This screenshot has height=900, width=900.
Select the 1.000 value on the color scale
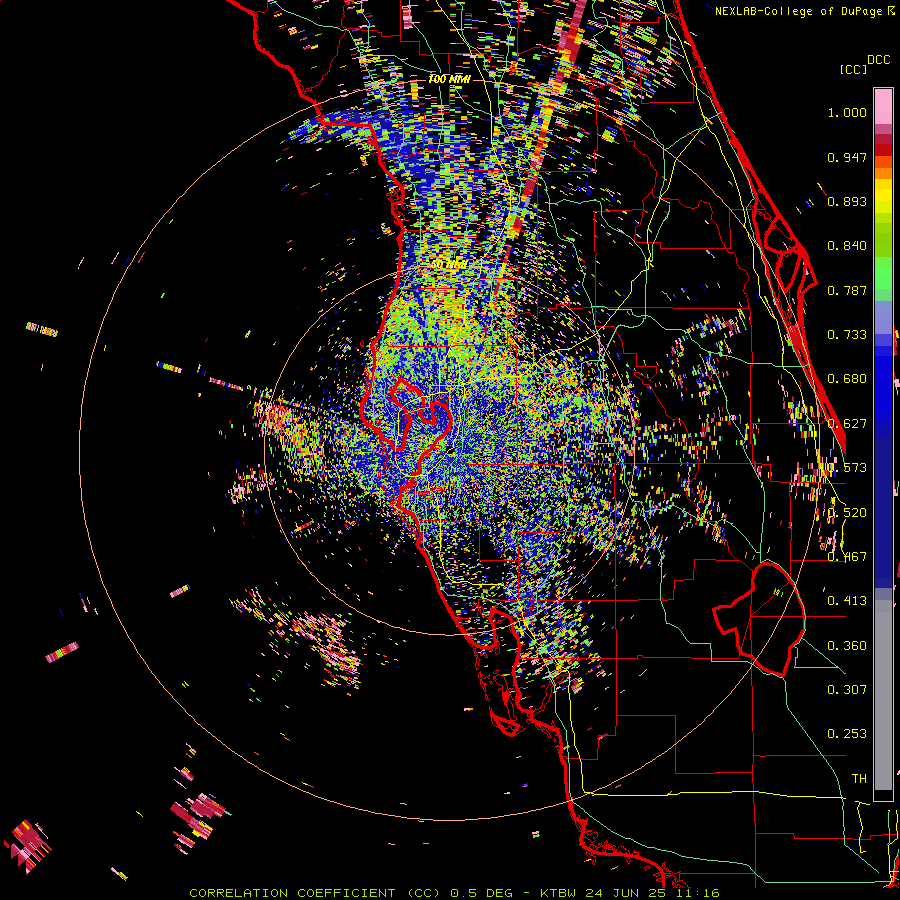[x=847, y=112]
